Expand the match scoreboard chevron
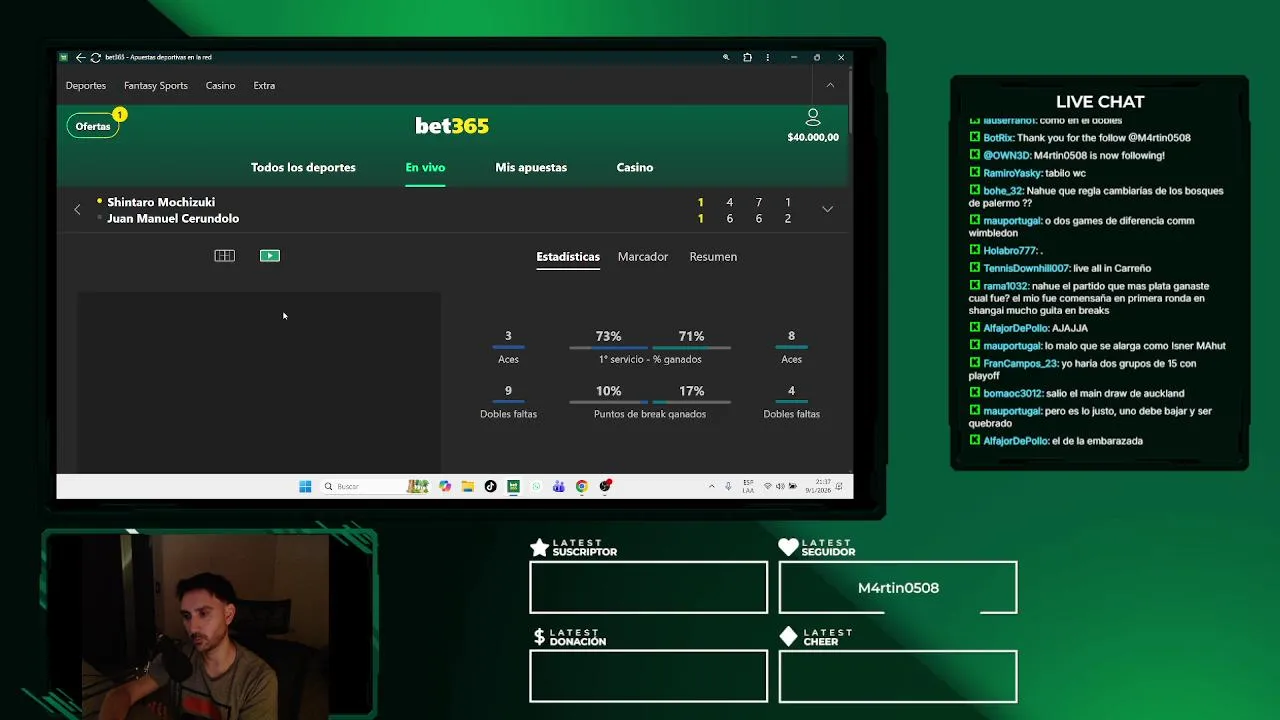Screen dimensions: 1280x720 point(827,209)
